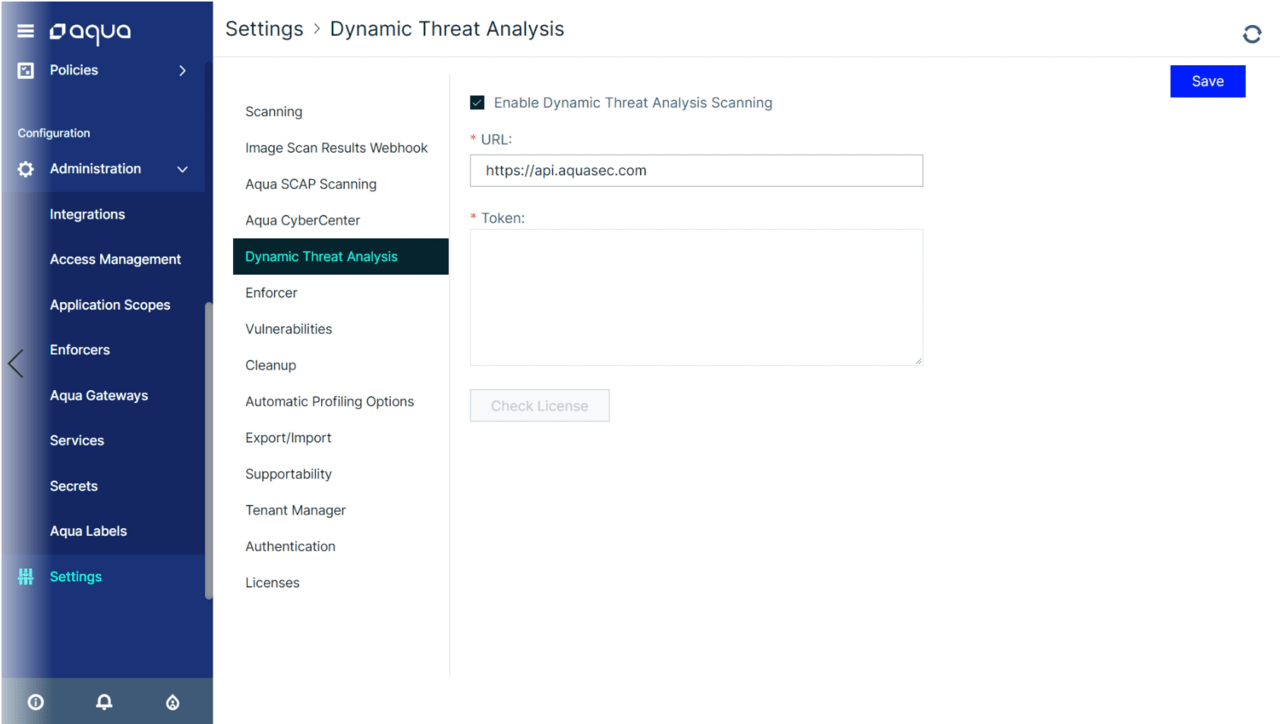Click the Policies sidebar label
The image size is (1280, 724).
coord(74,70)
